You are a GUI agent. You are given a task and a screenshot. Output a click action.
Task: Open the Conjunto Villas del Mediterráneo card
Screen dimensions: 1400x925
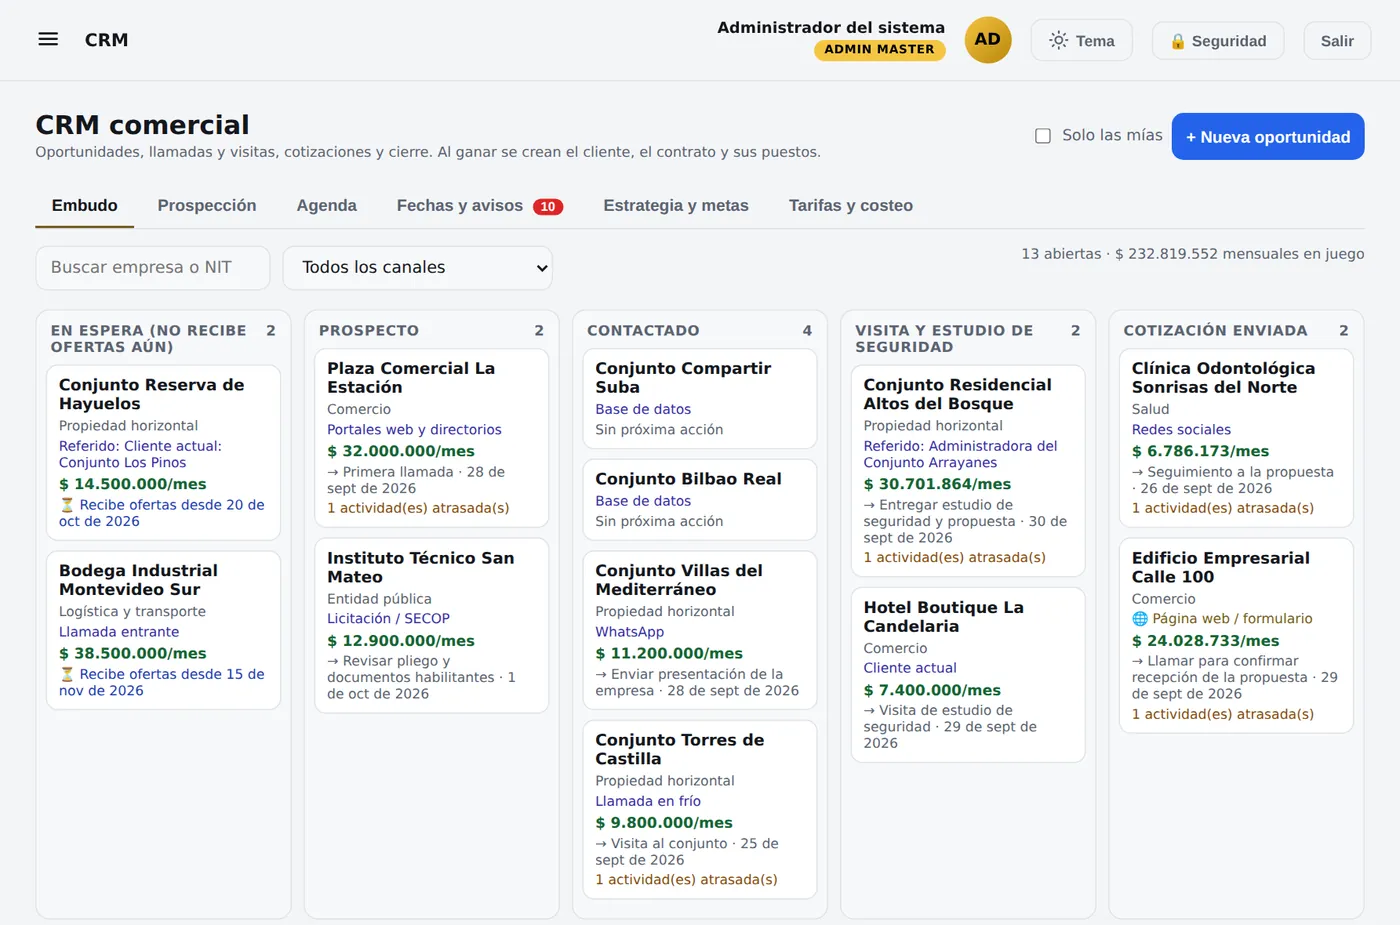click(700, 631)
